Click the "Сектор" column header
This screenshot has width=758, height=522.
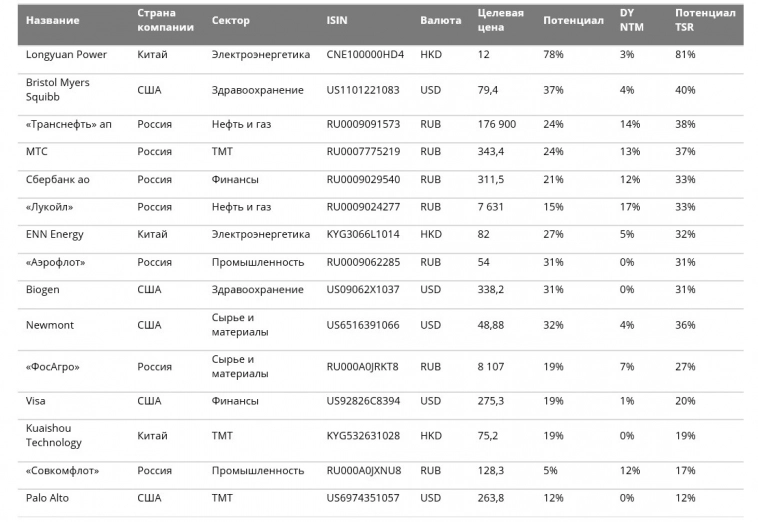(x=231, y=20)
